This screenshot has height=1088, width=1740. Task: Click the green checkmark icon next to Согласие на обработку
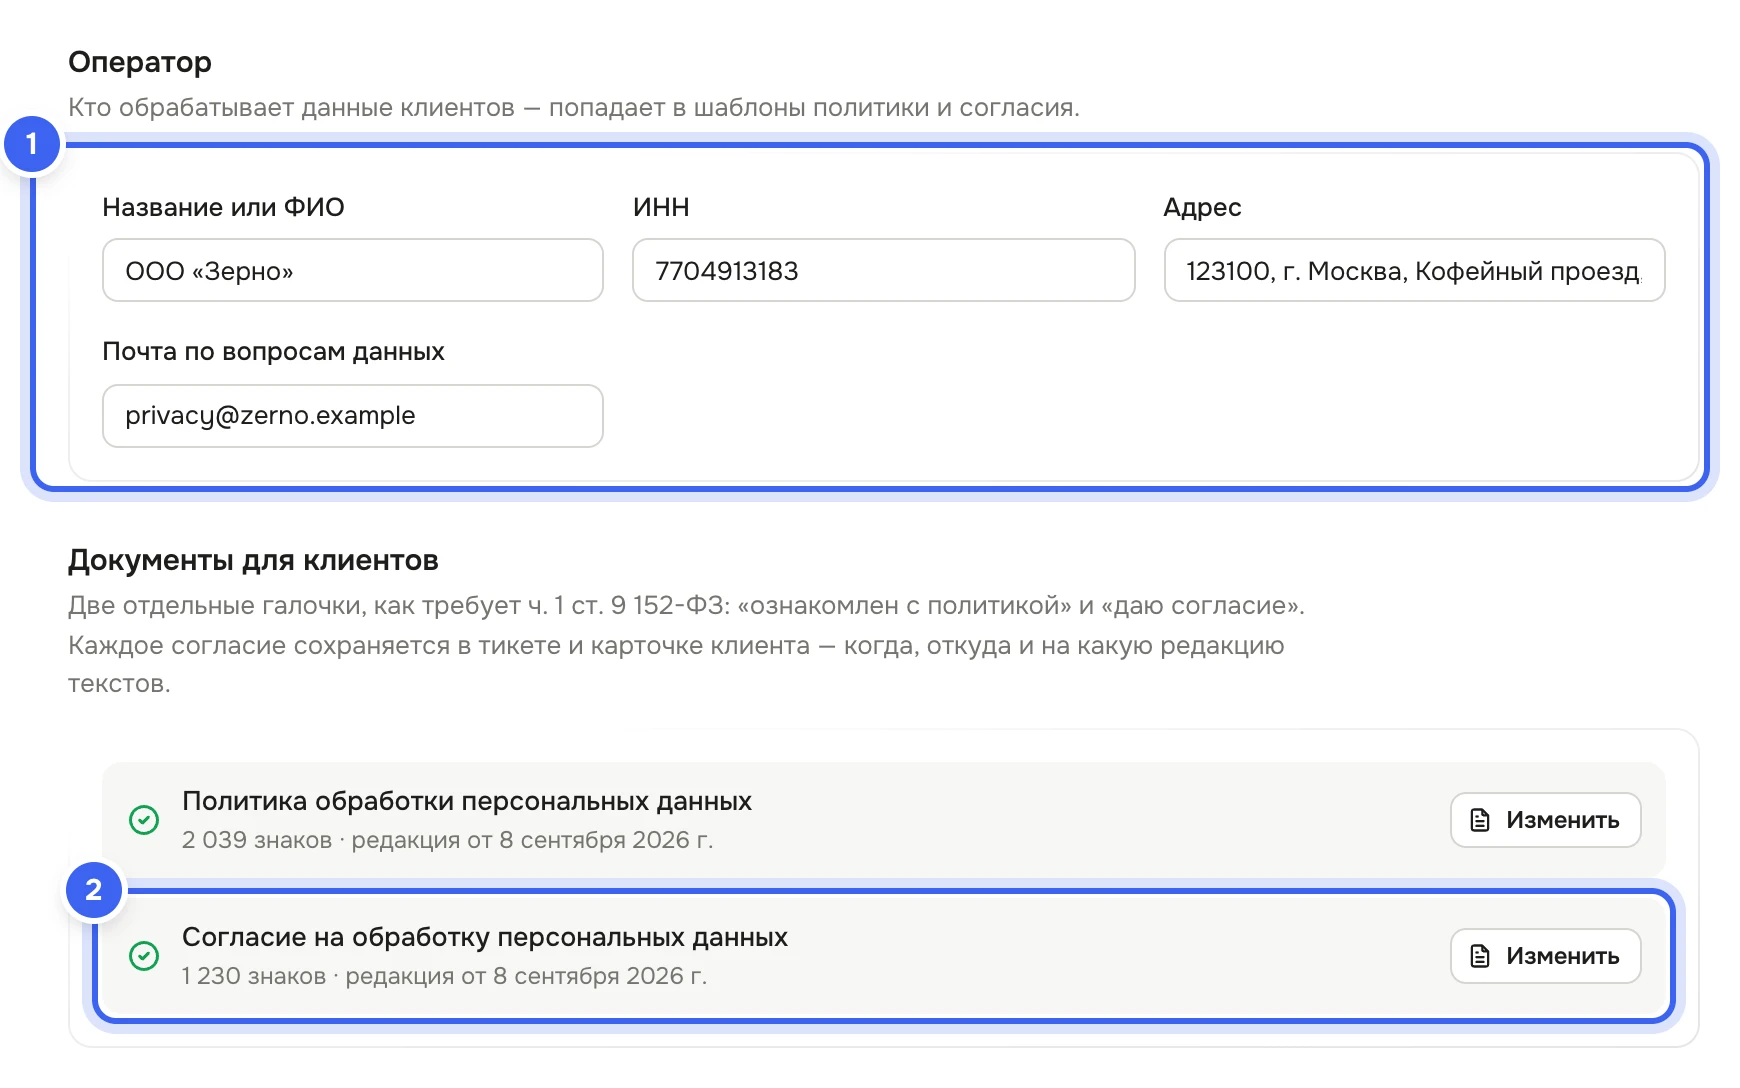pyautogui.click(x=144, y=956)
